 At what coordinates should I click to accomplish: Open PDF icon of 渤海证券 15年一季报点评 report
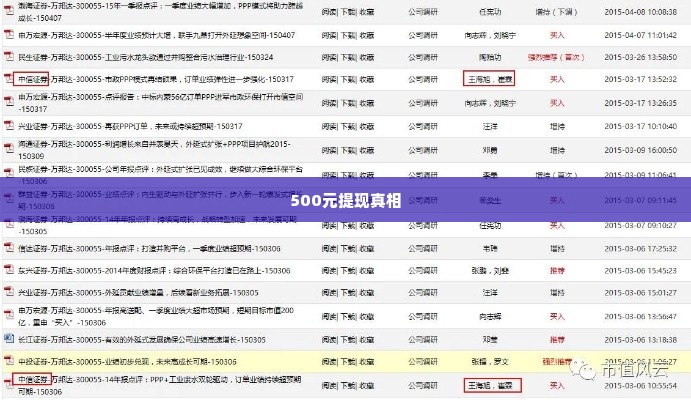(9, 10)
